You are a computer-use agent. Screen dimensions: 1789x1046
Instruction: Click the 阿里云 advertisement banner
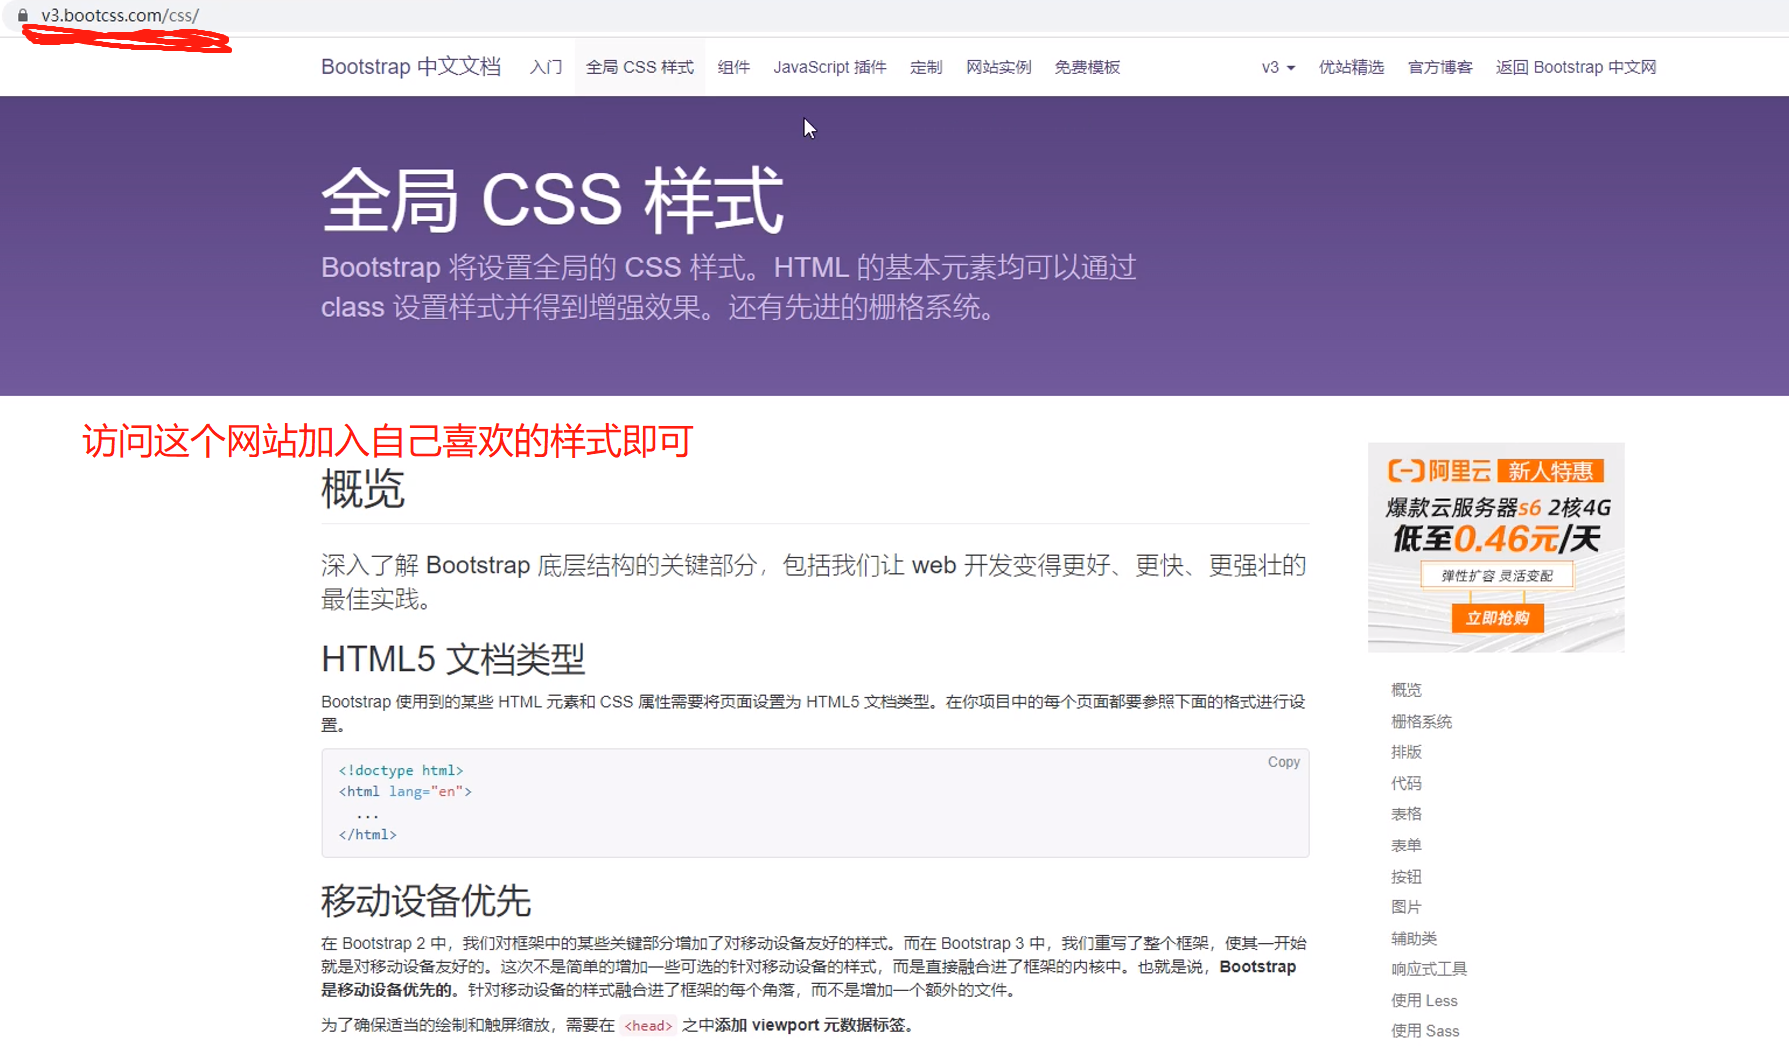(1496, 547)
